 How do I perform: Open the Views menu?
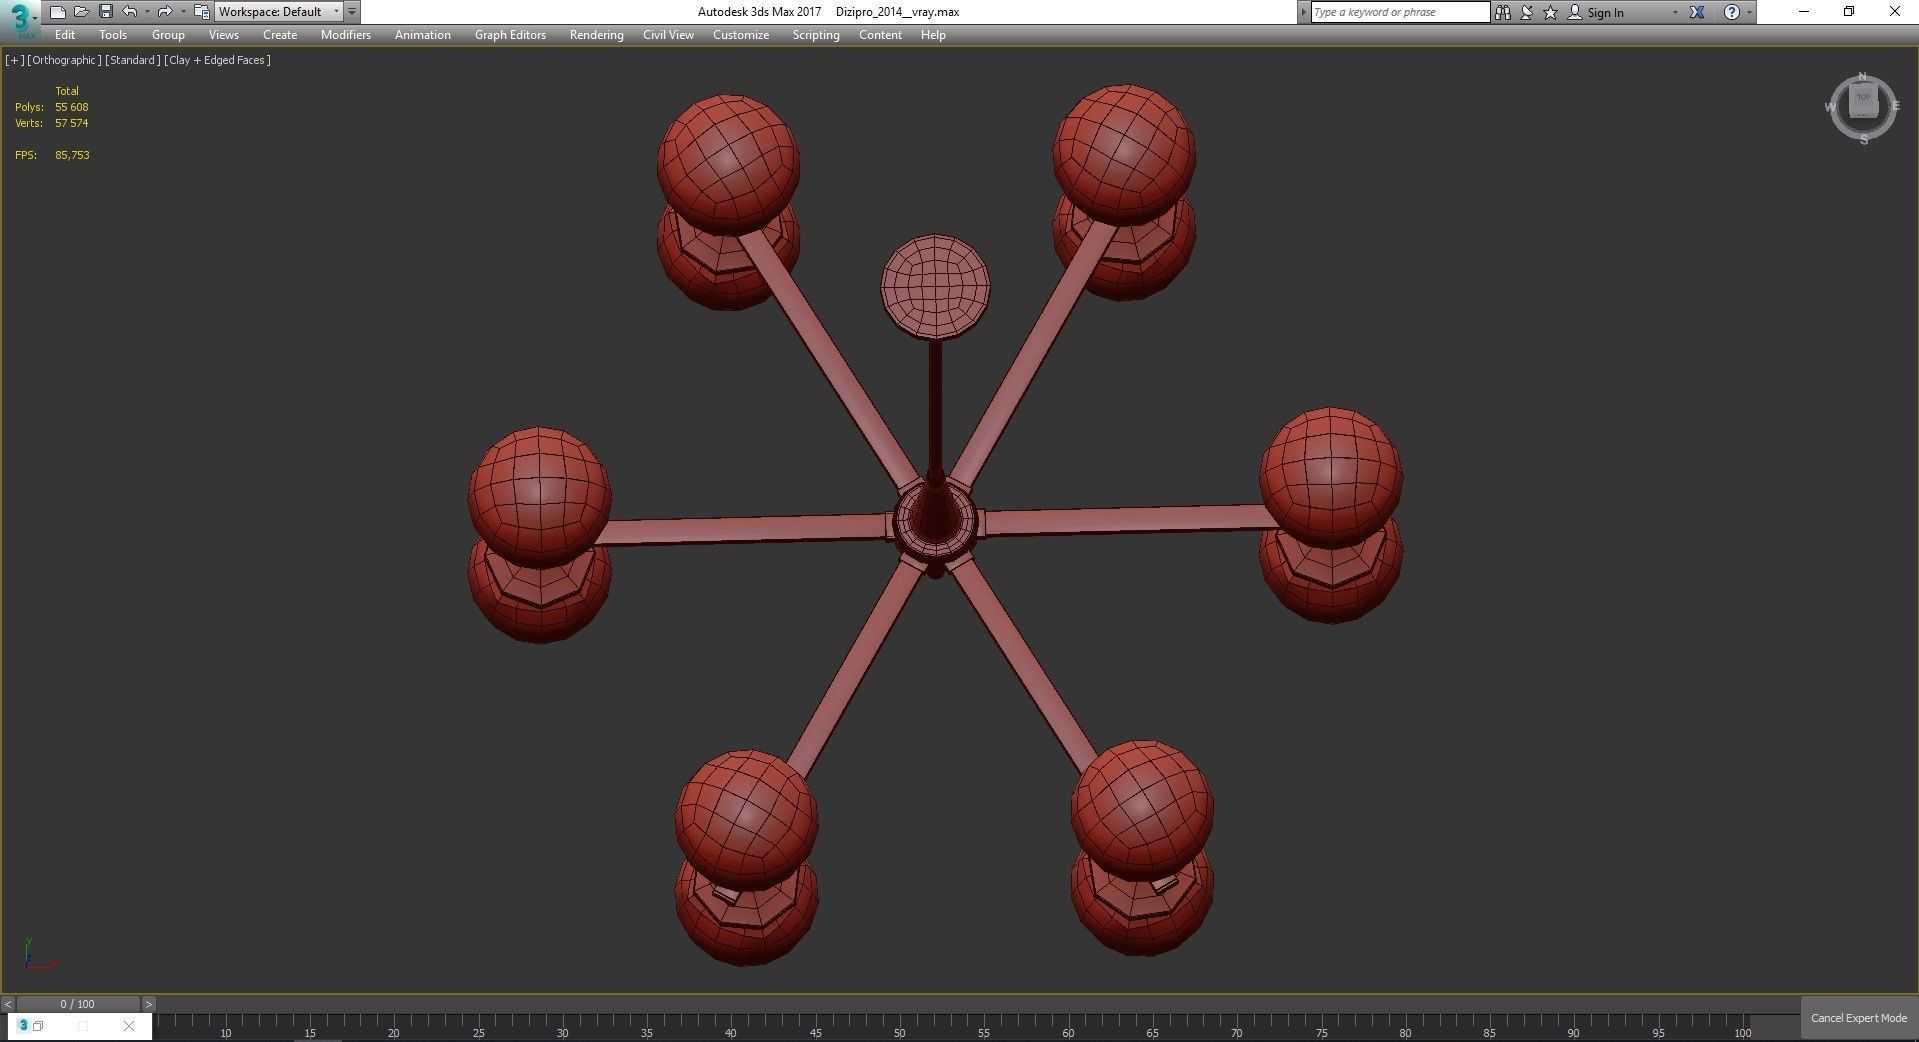(223, 35)
